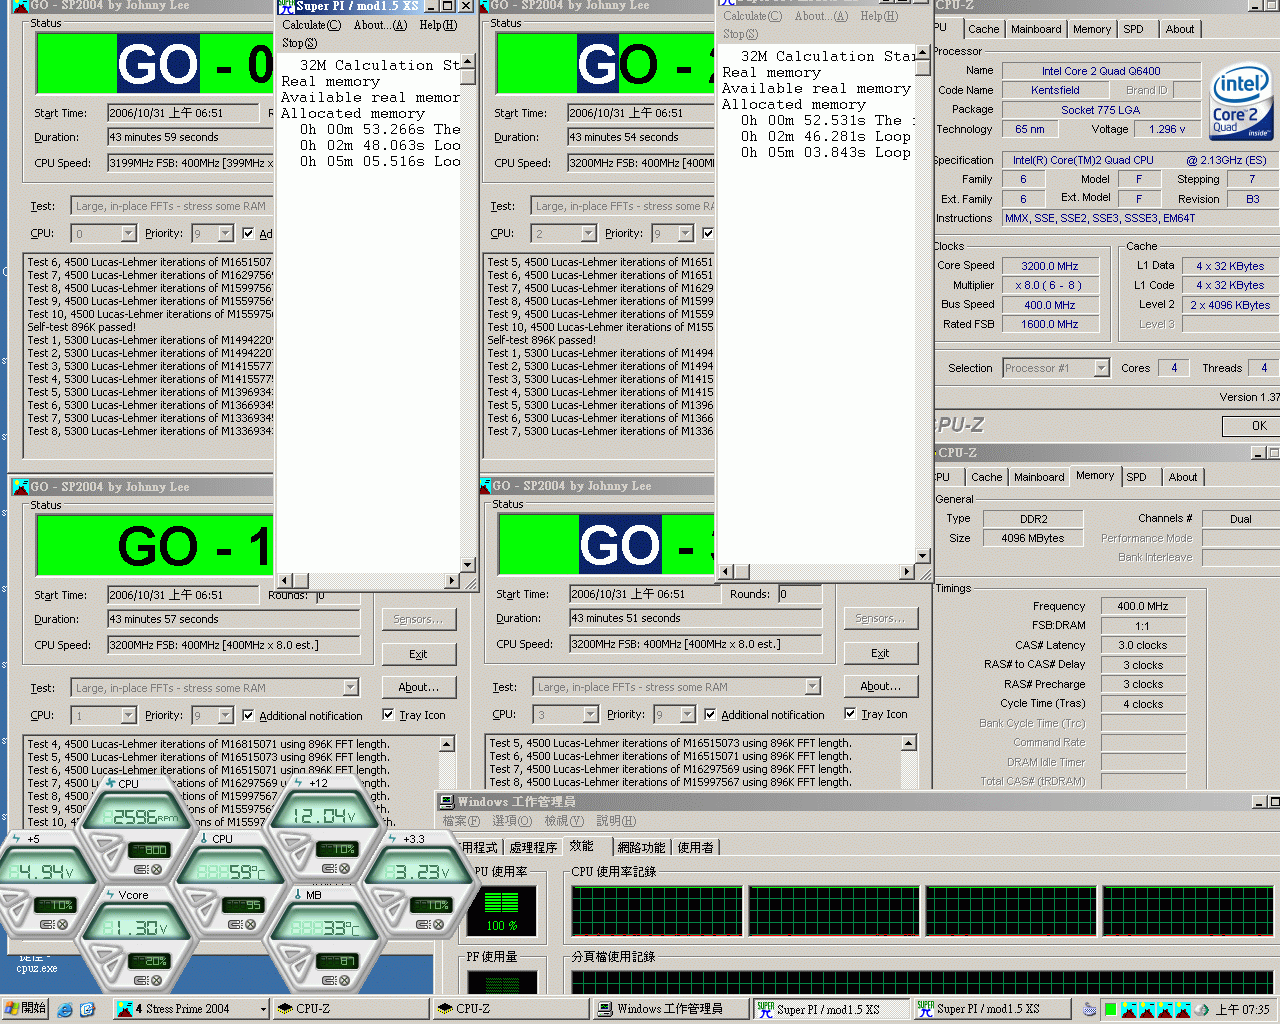
Task: Open Help menu in active Super PI window
Action: click(x=438, y=25)
